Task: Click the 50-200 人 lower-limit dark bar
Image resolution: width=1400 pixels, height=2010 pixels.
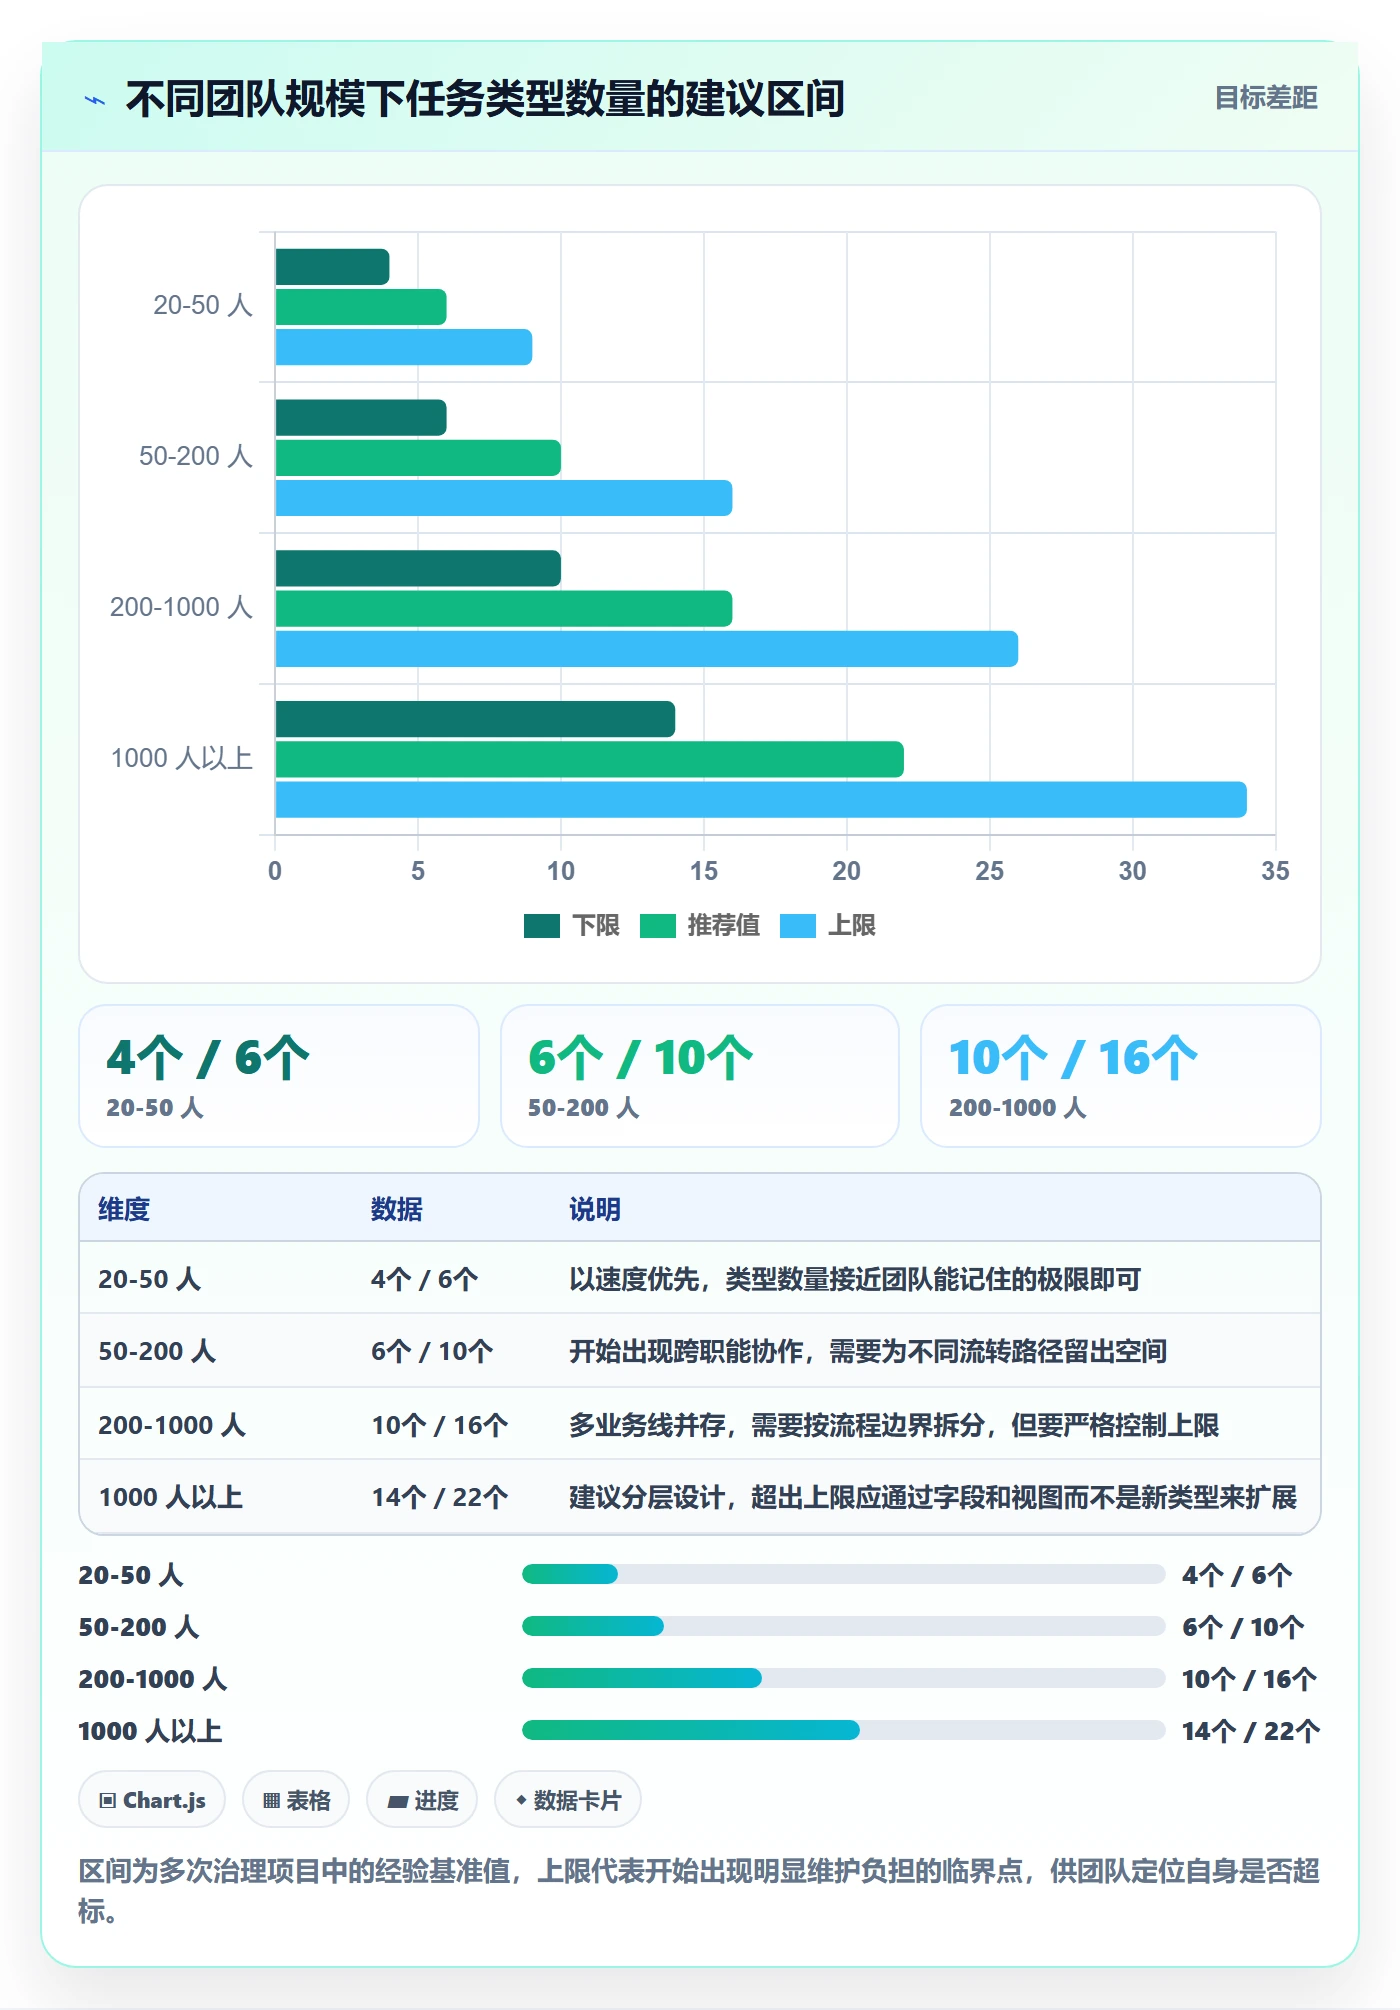Action: click(361, 418)
